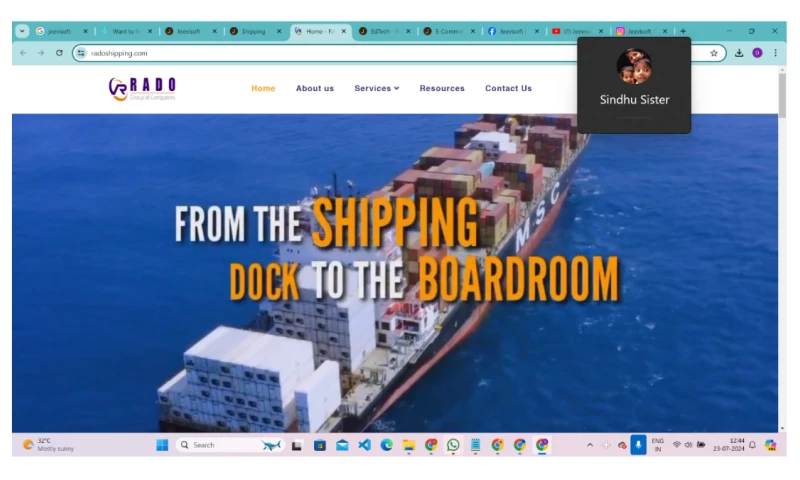The height and width of the screenshot is (480, 800).
Task: Switch to the Google jeevisoft tab
Action: click(61, 31)
